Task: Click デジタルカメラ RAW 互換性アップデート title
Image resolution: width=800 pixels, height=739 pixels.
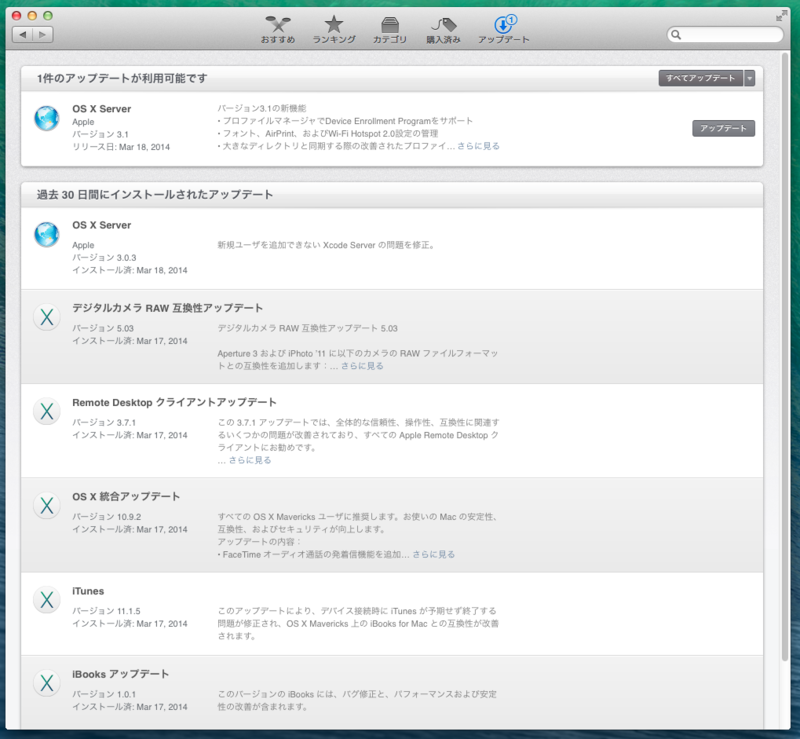Action: (167, 308)
